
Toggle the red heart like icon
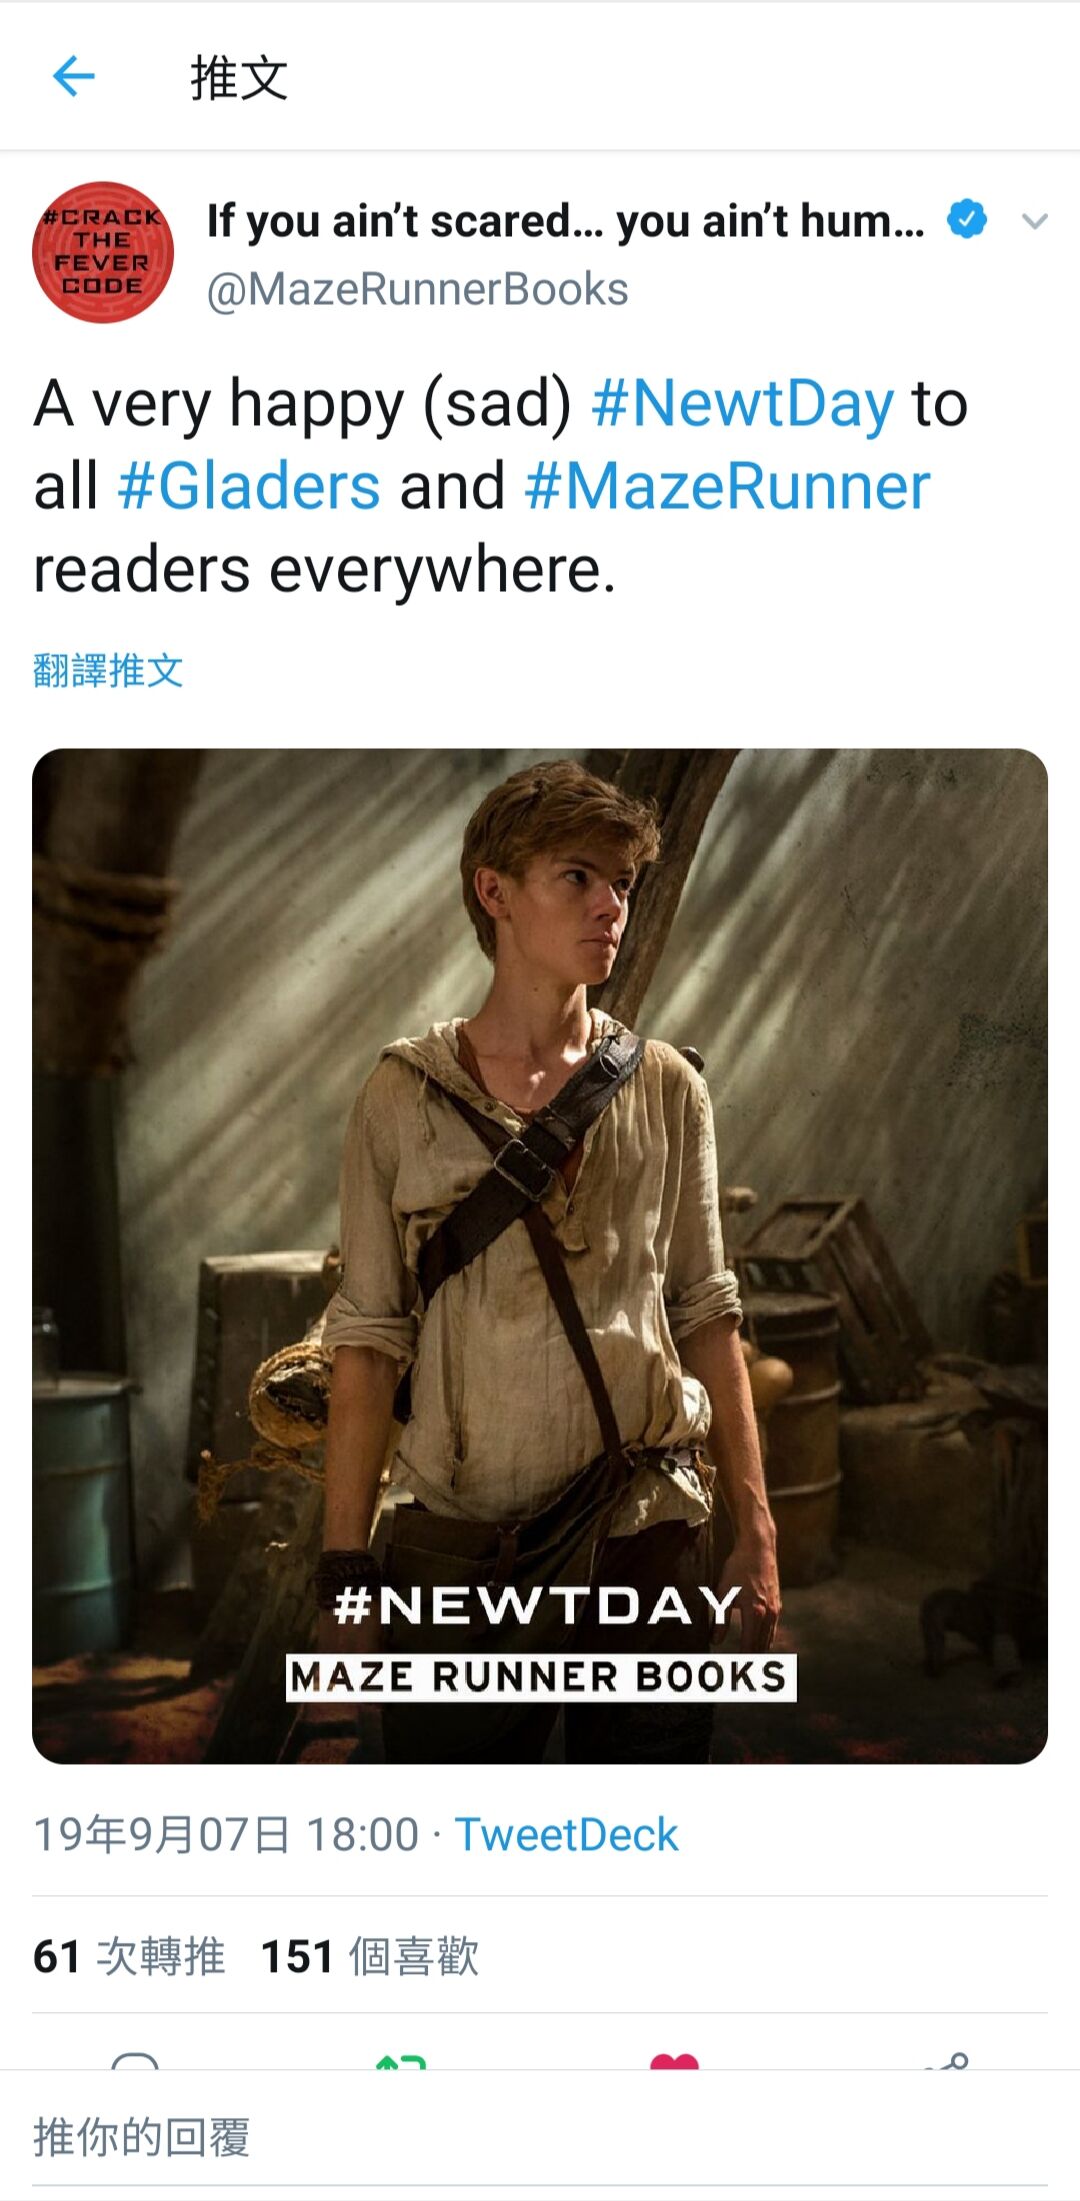coord(674,2060)
